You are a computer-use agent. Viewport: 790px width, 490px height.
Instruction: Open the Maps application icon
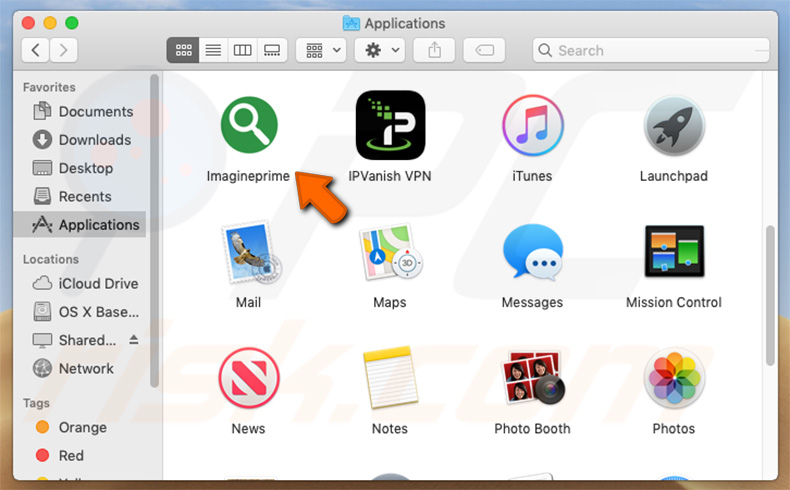pos(390,252)
